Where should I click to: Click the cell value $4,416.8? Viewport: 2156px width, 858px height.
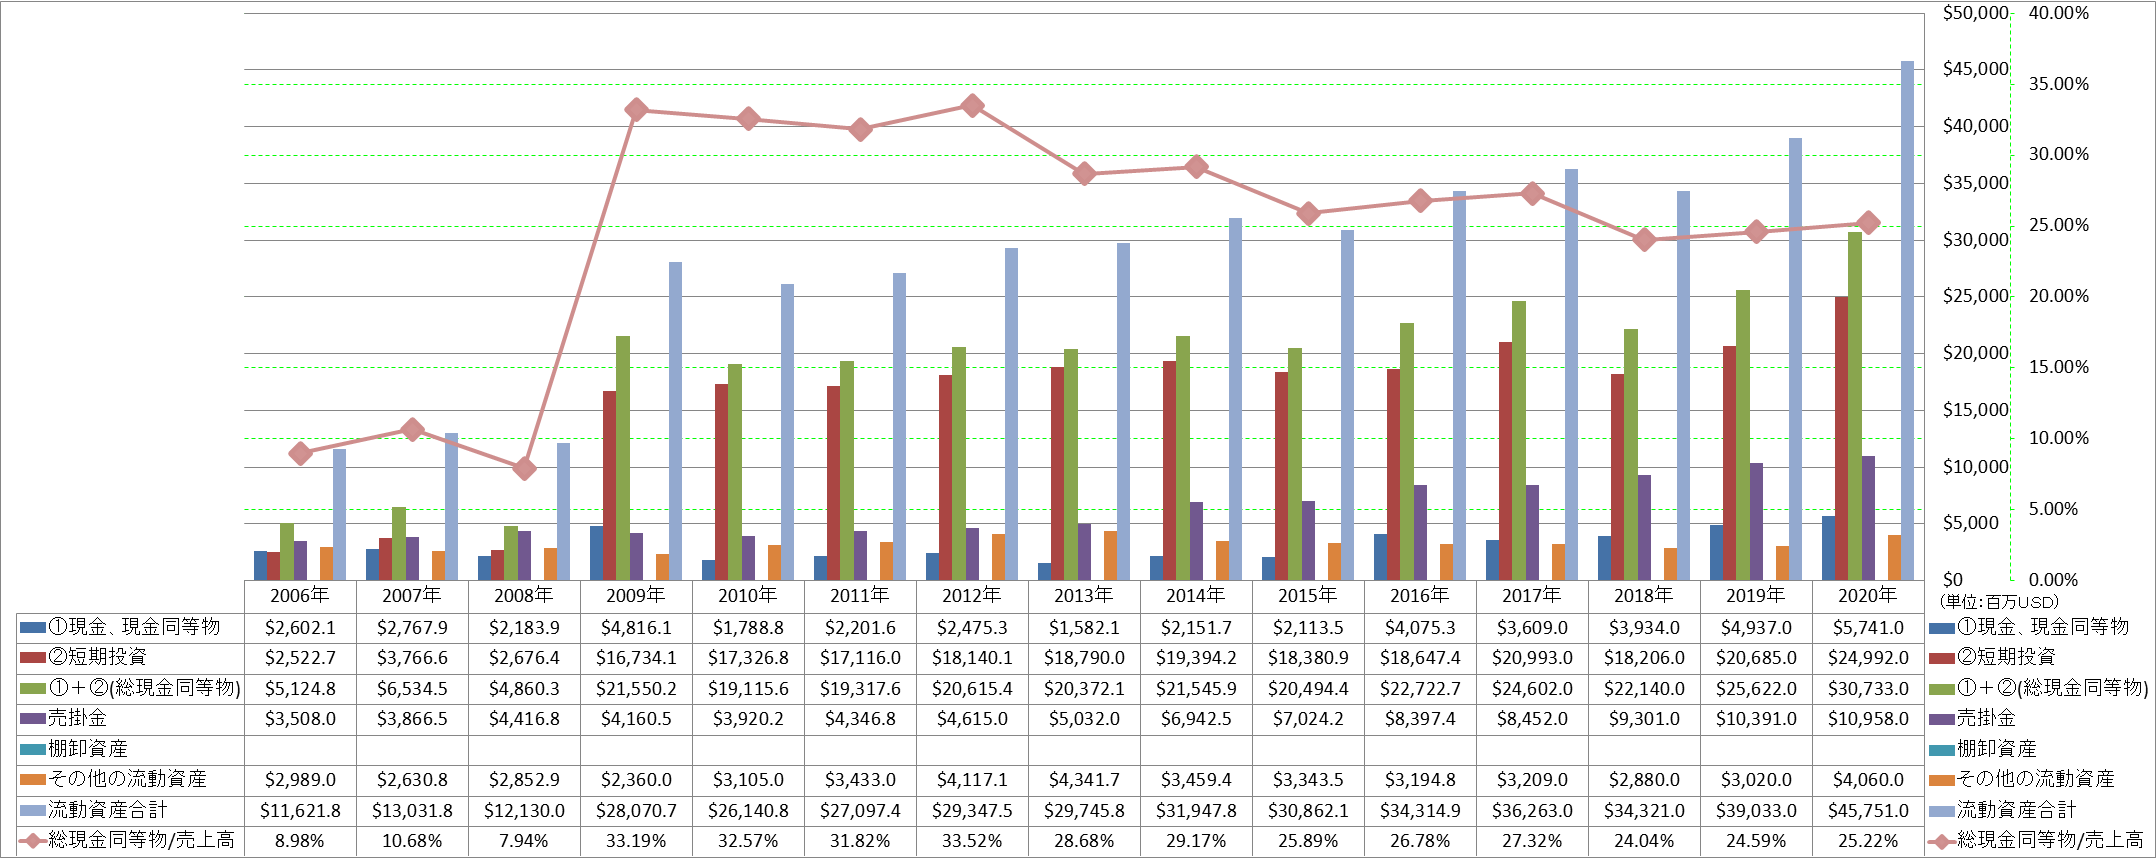coord(524,719)
